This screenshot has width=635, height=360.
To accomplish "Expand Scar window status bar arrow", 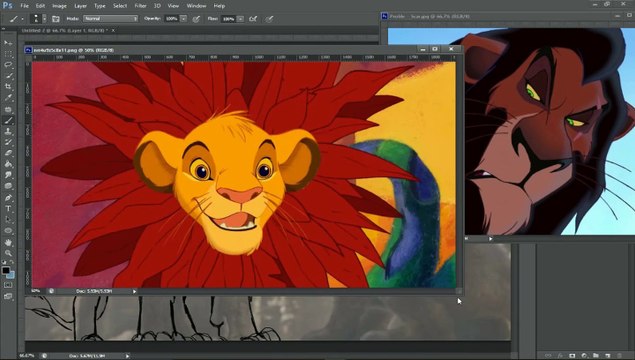I will [x=490, y=239].
